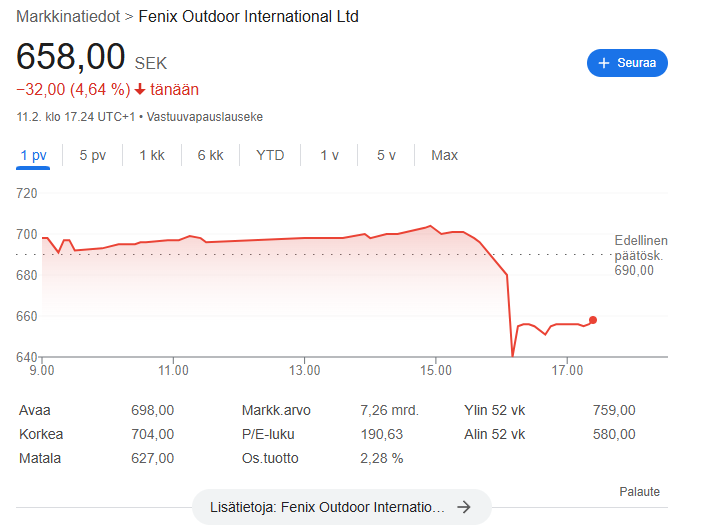The image size is (704, 532).
Task: Select the YTD range tab
Action: [x=270, y=155]
